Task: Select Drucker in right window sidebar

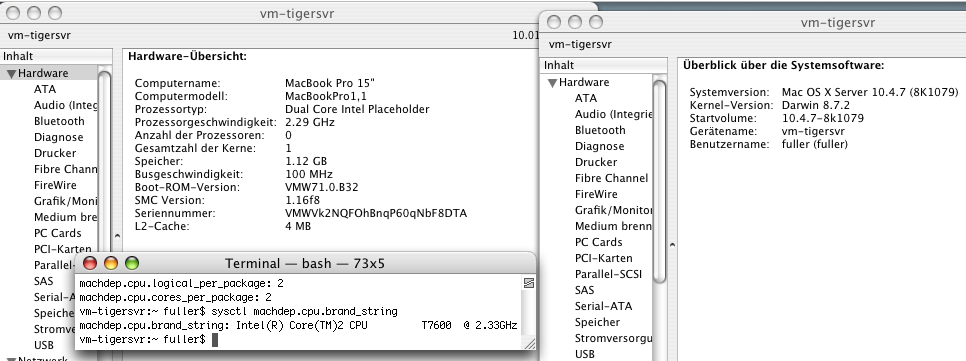Action: [x=596, y=162]
